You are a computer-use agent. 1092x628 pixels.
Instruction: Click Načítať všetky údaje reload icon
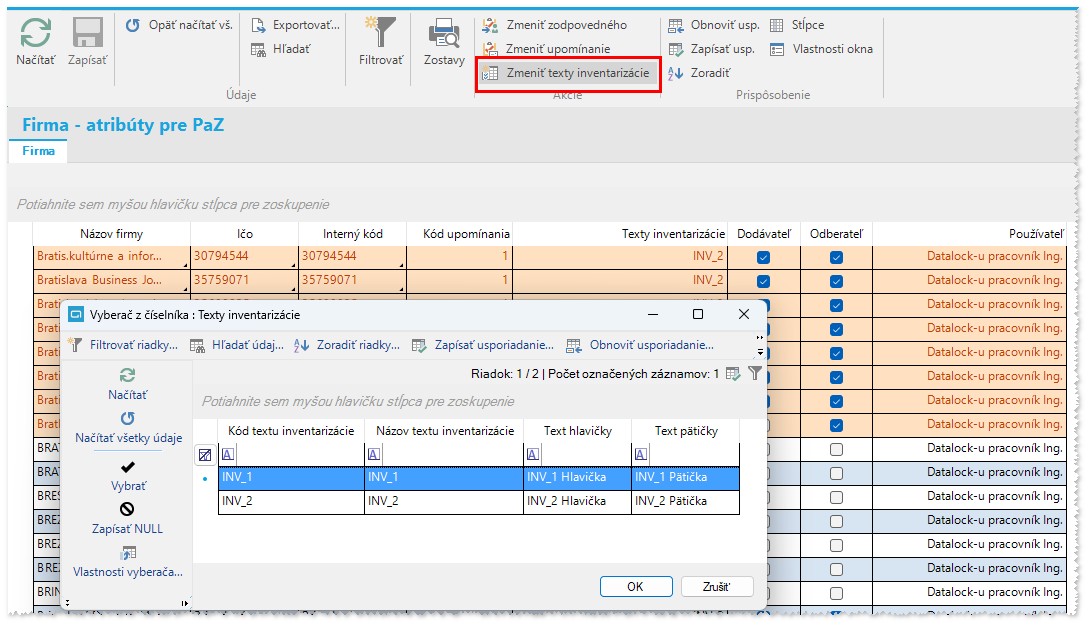[127, 418]
